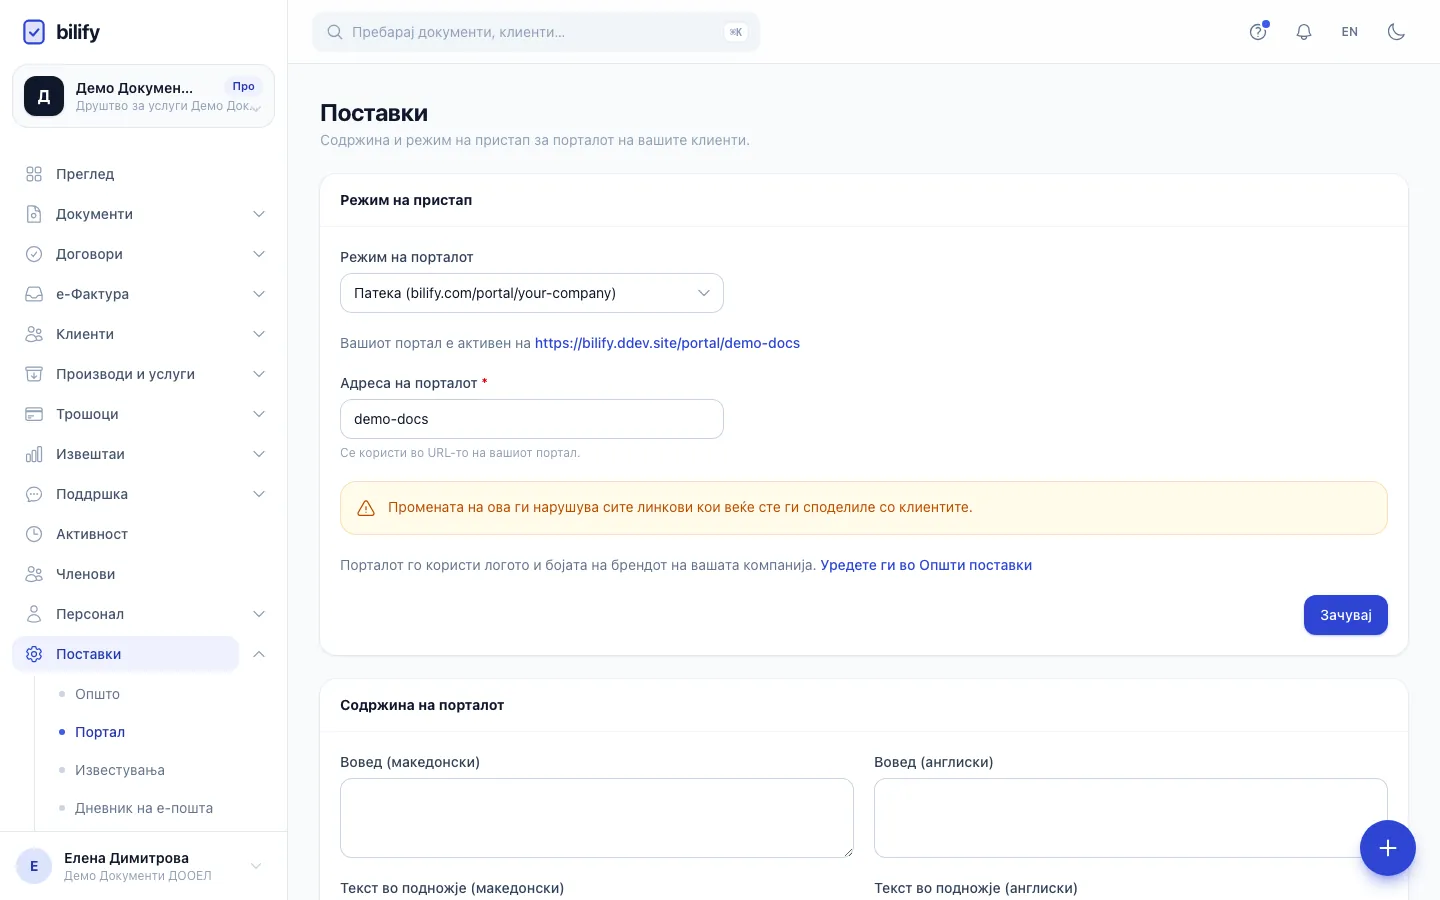The width and height of the screenshot is (1440, 900).
Task: Open the Демо Документи company switcher
Action: (x=143, y=96)
